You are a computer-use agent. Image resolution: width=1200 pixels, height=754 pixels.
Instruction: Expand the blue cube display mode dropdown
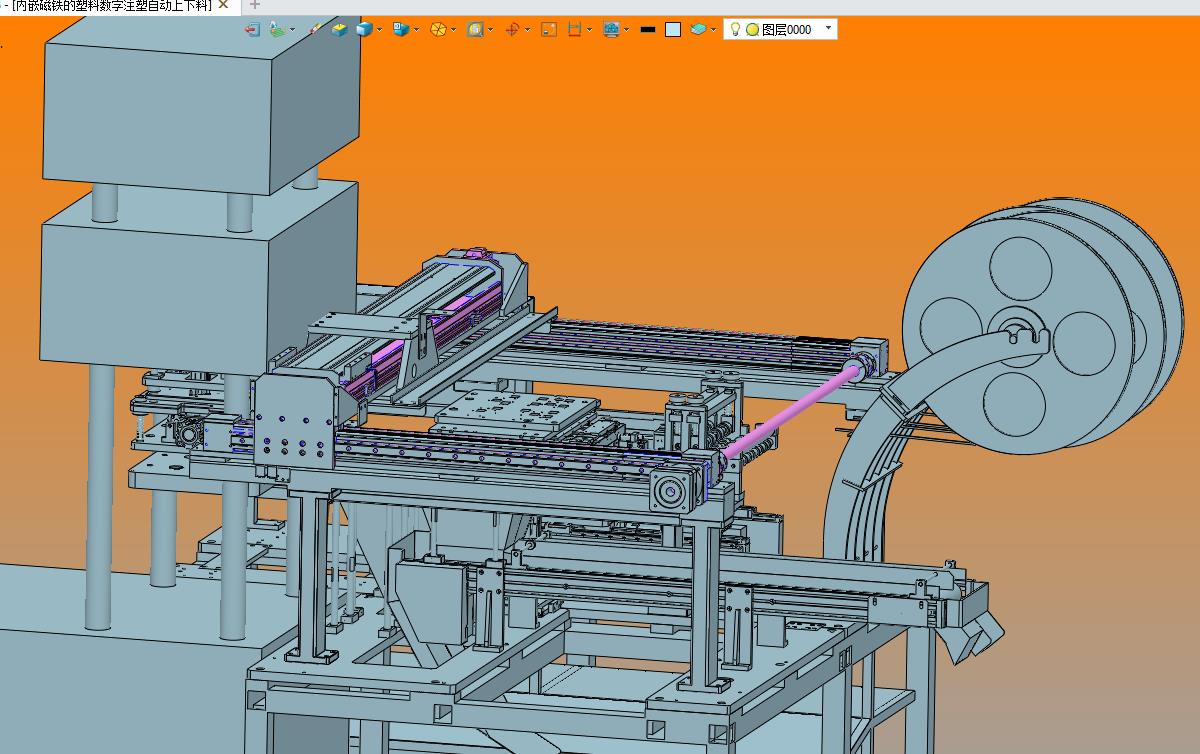click(x=379, y=30)
